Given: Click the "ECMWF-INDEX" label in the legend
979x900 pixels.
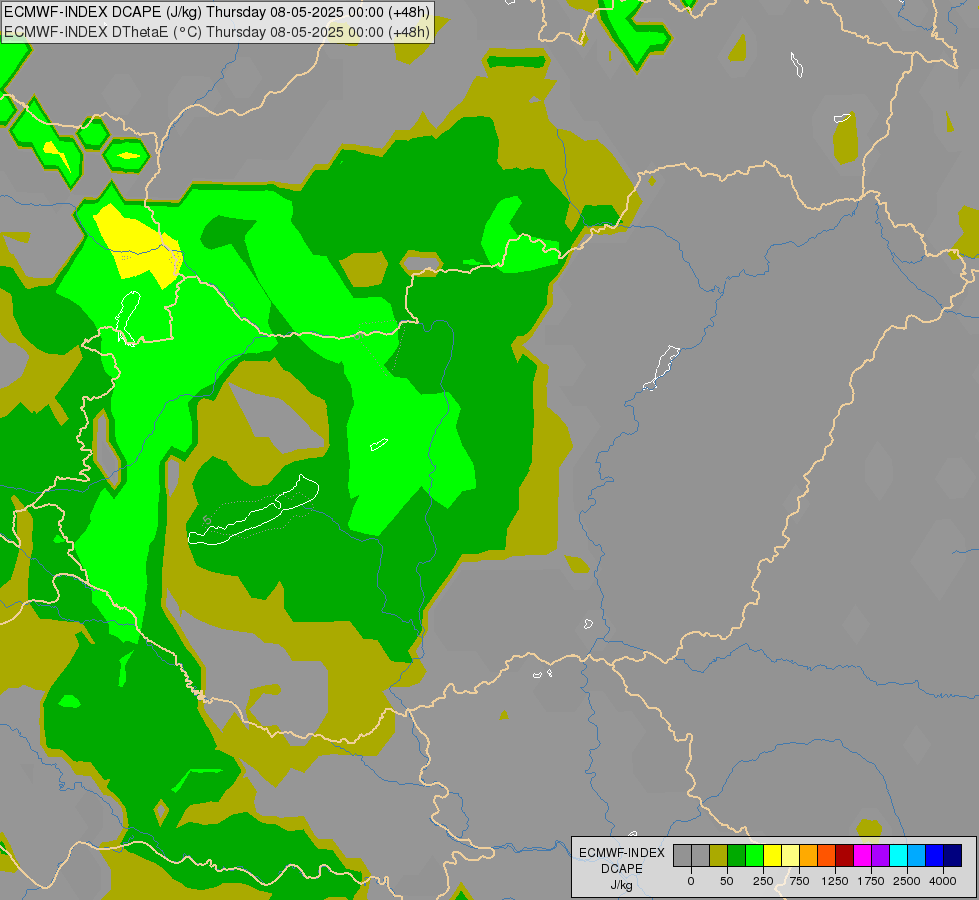Looking at the screenshot, I should pyautogui.click(x=622, y=853).
